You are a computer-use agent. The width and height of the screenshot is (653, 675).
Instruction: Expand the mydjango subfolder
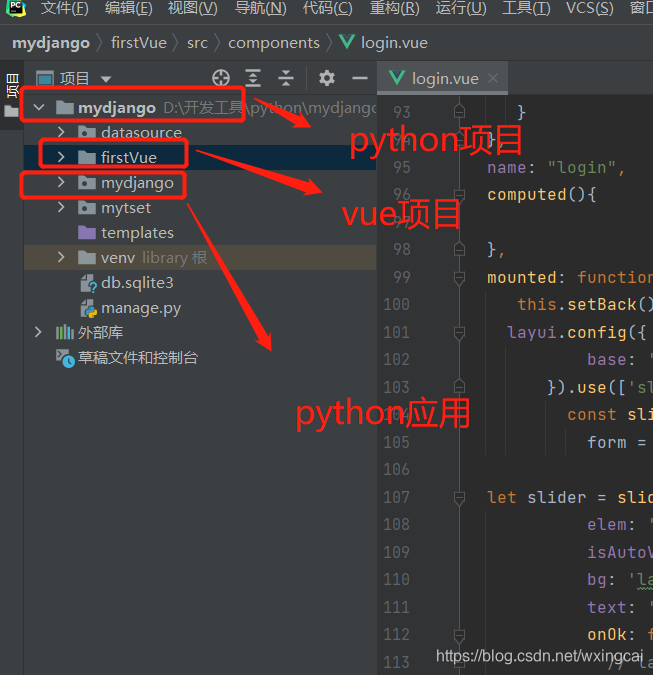tap(61, 183)
